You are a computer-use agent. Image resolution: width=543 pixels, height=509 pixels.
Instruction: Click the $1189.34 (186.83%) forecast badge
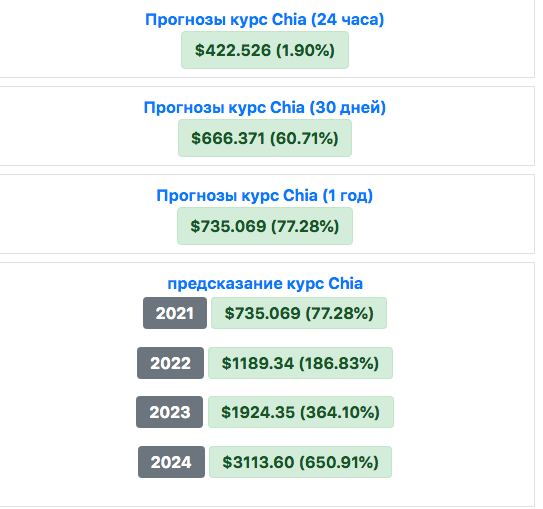[x=300, y=363]
